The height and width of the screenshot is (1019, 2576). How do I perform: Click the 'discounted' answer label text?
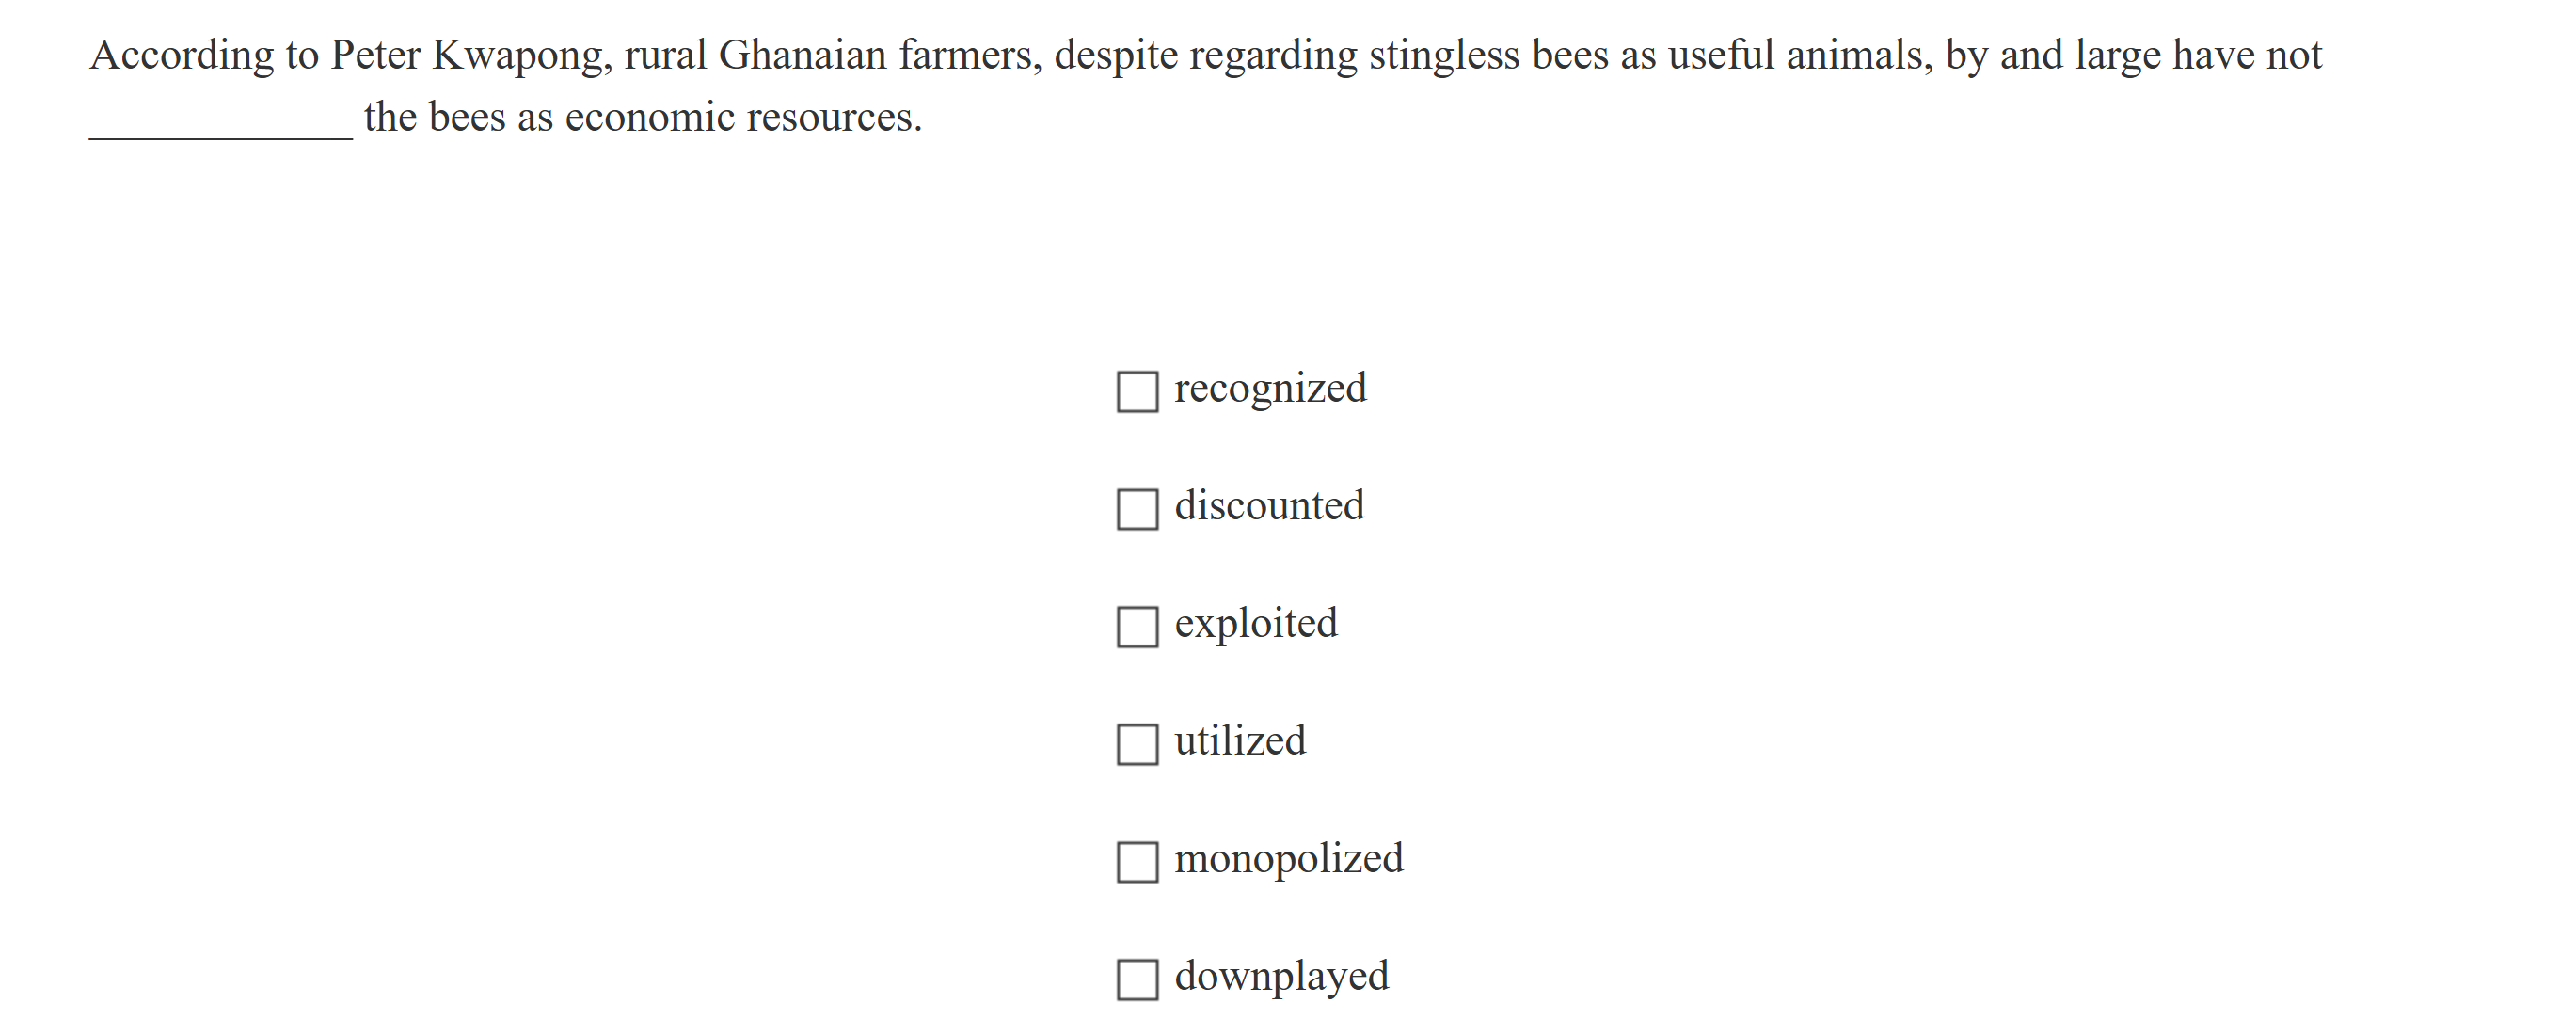click(1269, 506)
